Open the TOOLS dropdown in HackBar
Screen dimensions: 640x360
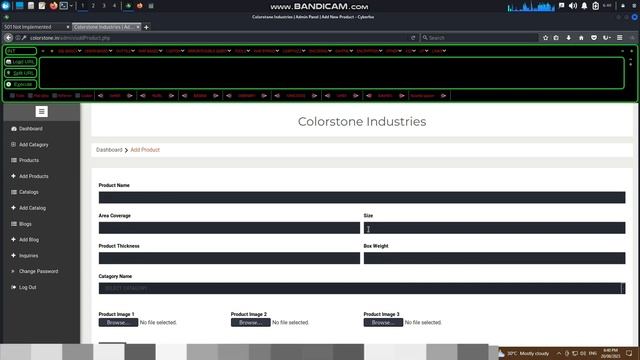pos(242,51)
